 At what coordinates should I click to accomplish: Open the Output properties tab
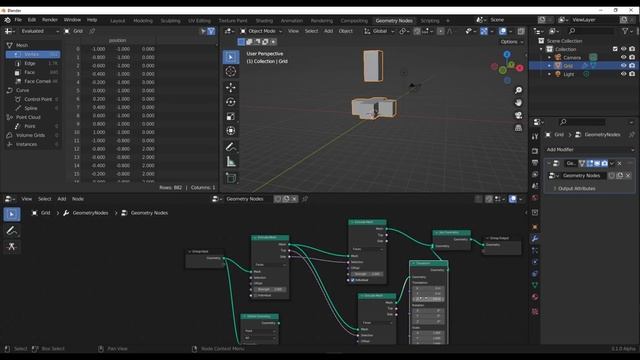535,163
